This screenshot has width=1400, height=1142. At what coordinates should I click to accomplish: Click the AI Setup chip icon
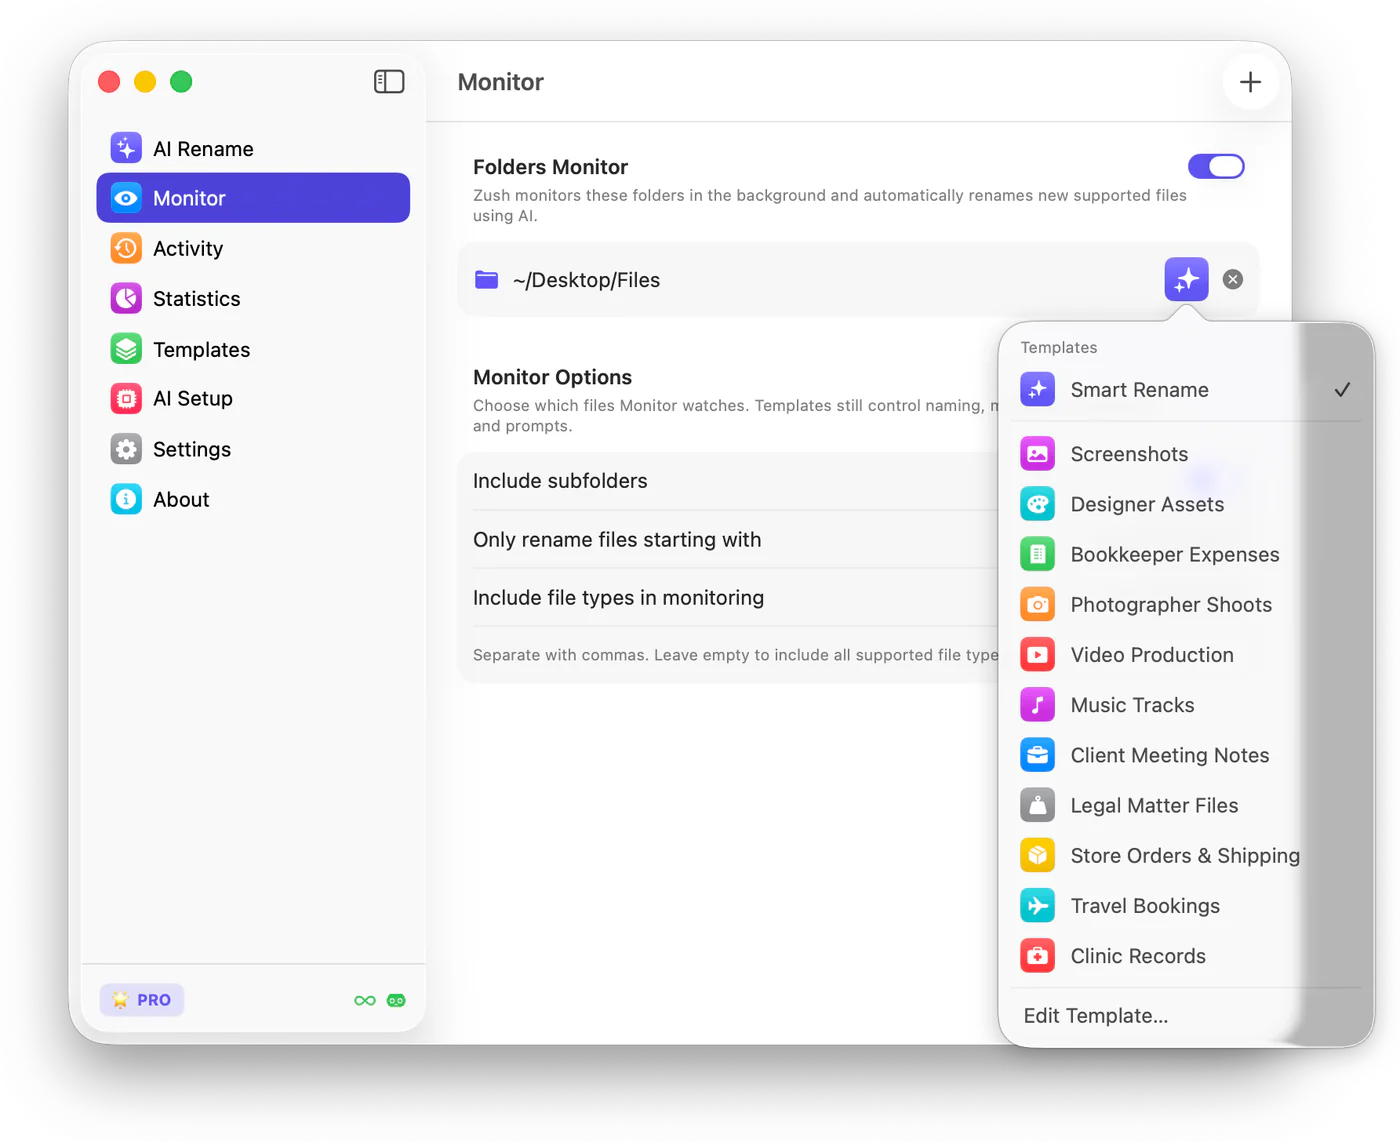[x=126, y=398]
